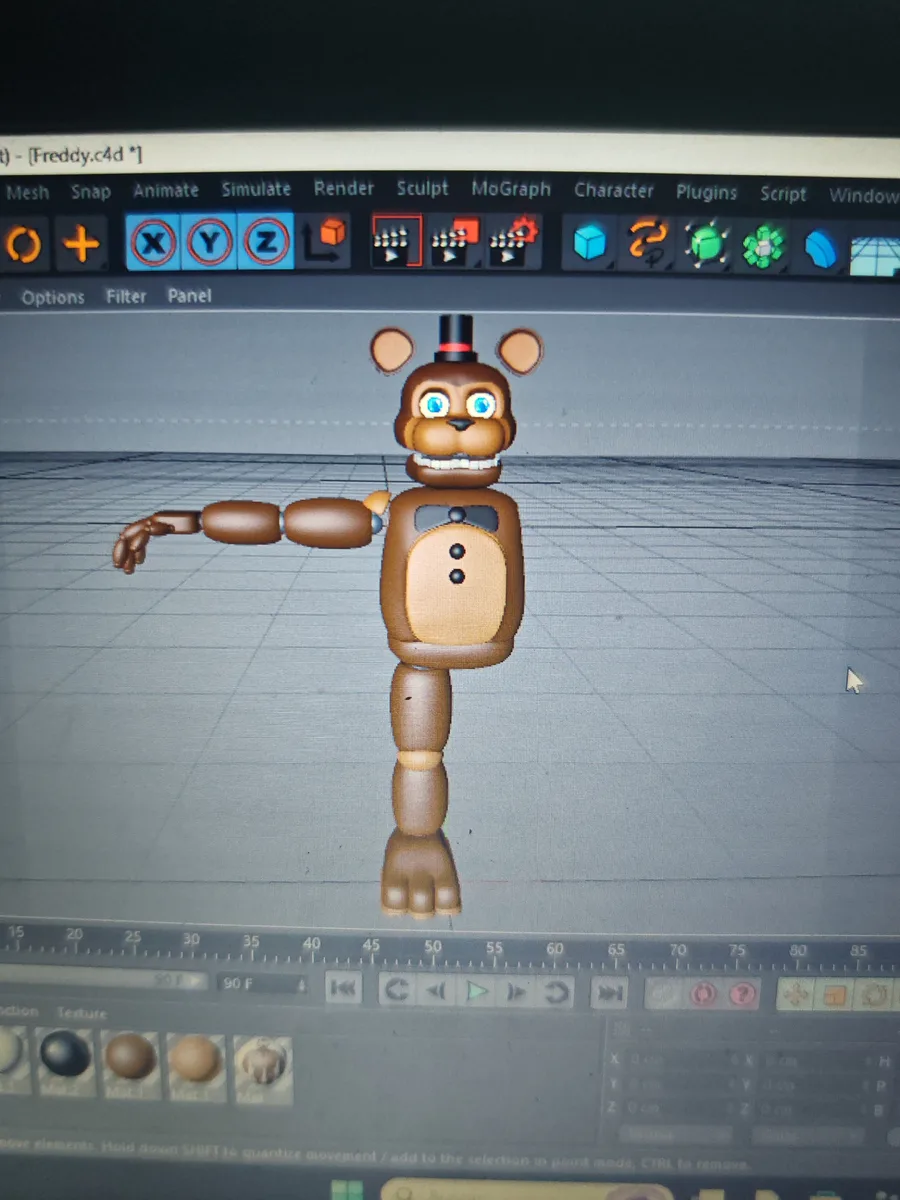This screenshot has height=1200, width=900.
Task: Open the Render menu
Action: tap(343, 188)
